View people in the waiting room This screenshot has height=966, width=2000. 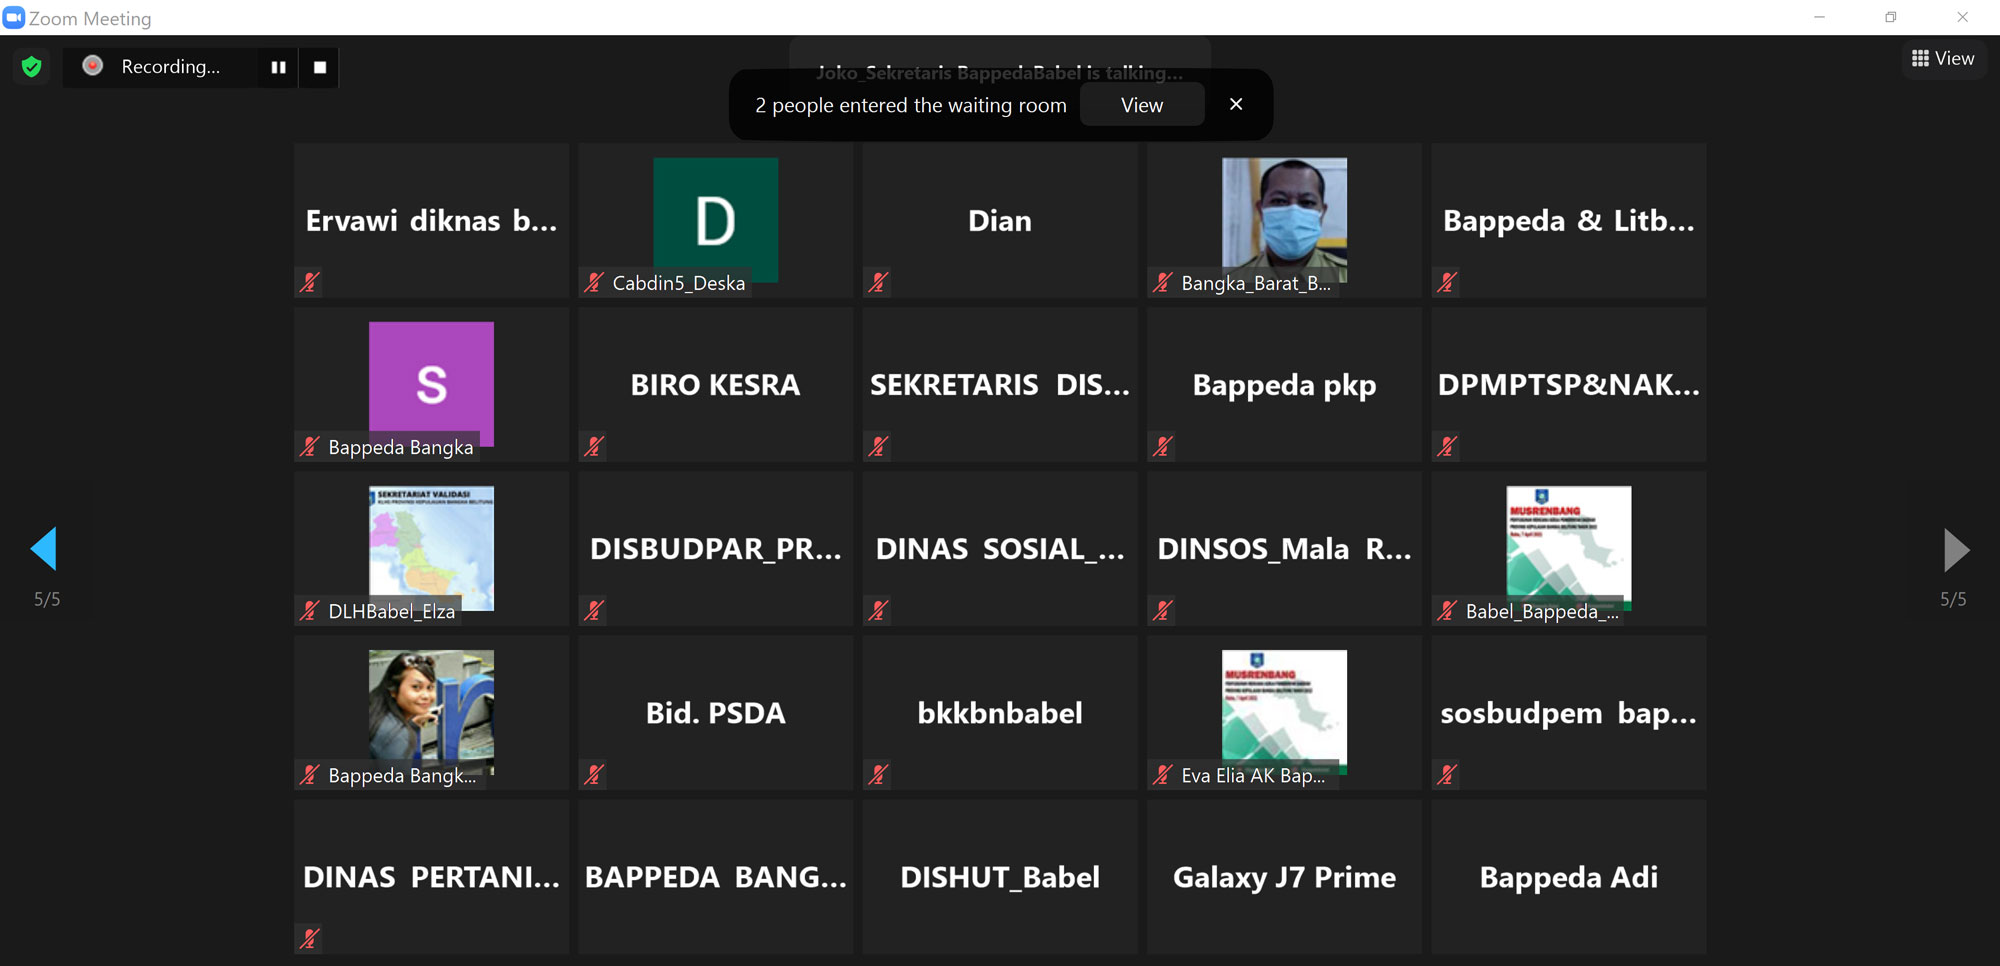tap(1141, 105)
